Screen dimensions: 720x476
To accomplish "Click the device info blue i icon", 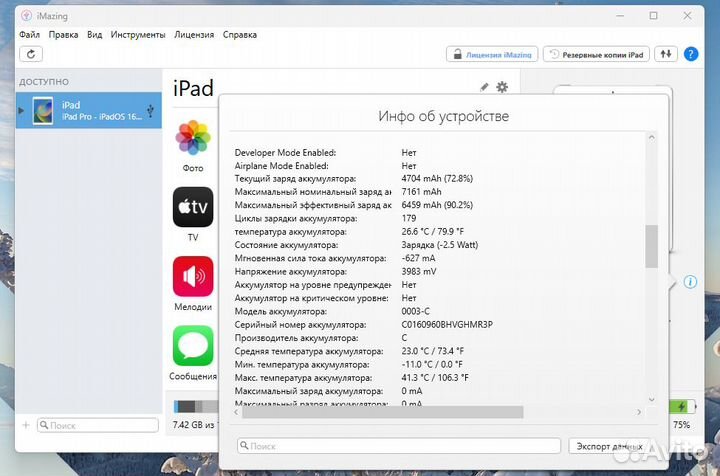I will (x=690, y=282).
